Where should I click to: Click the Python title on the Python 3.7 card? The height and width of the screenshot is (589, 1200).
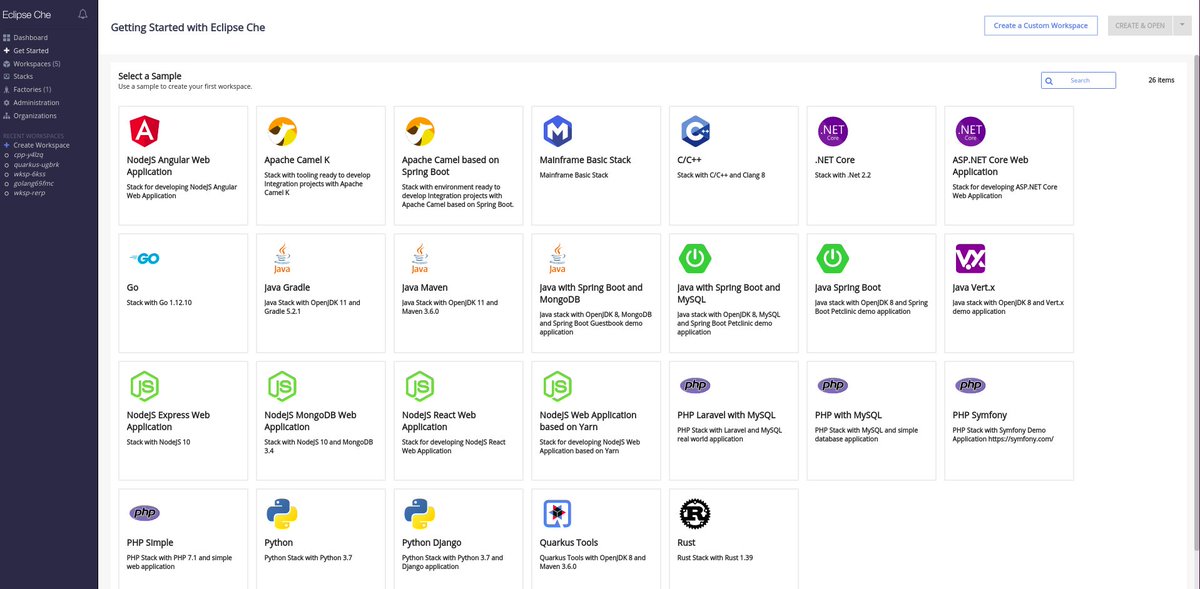279,543
